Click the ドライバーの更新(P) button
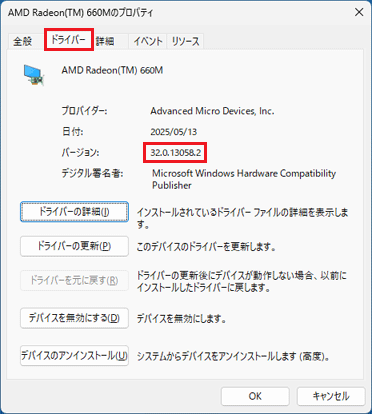 (x=74, y=246)
